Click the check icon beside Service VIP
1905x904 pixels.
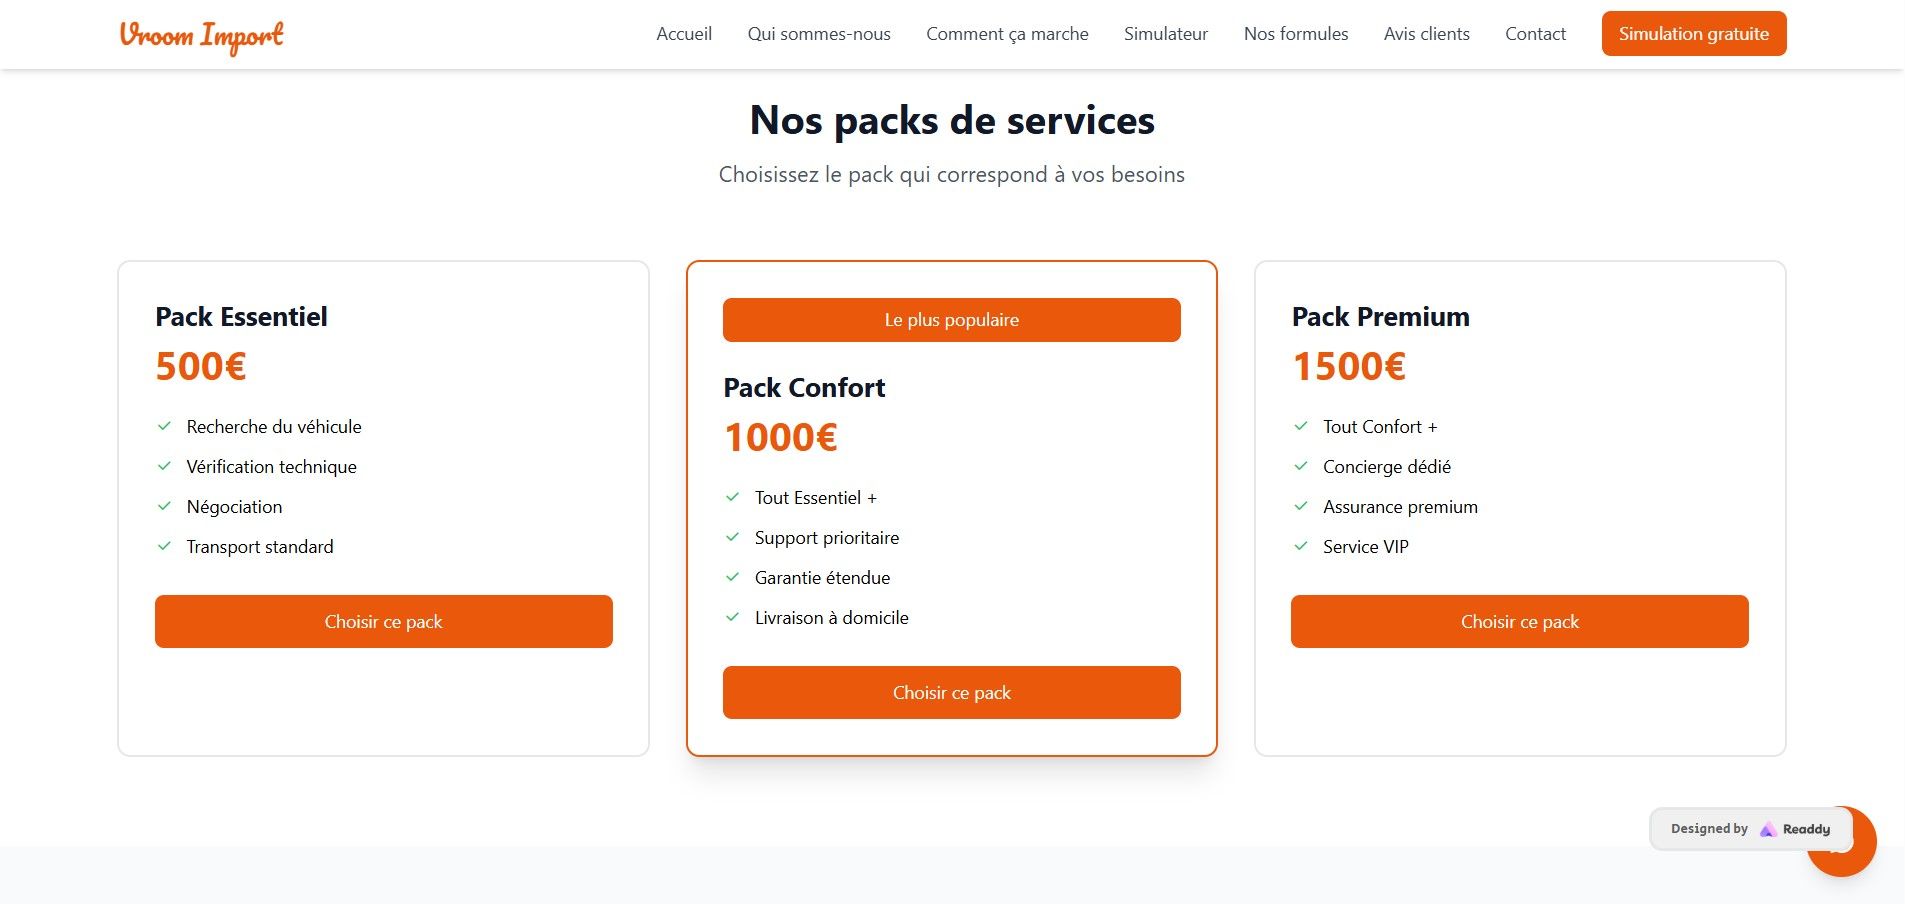tap(1301, 546)
